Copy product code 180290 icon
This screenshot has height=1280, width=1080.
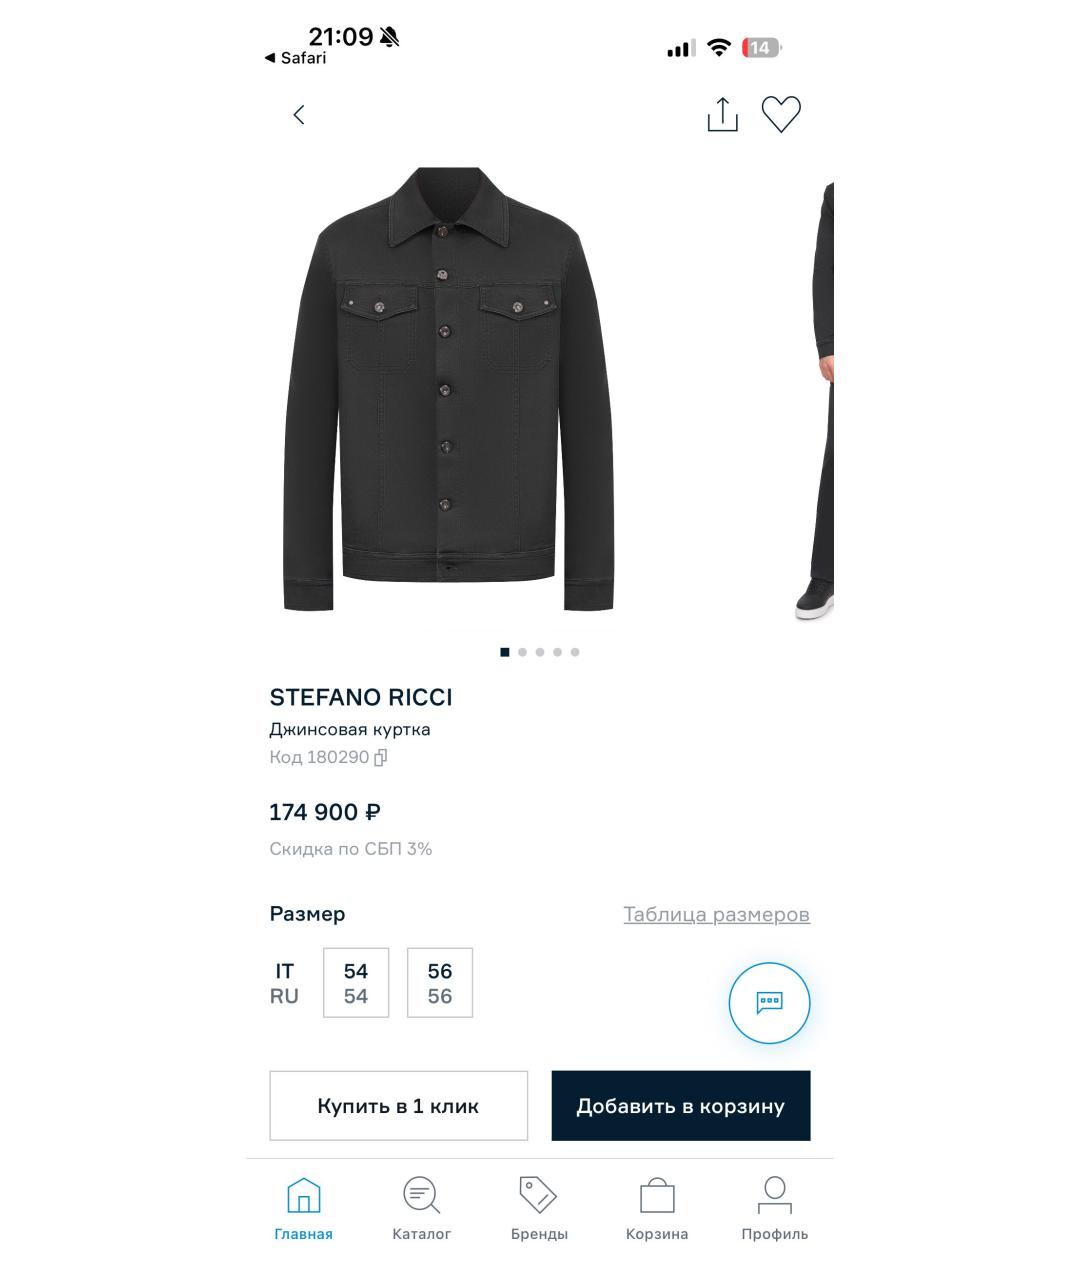tap(380, 758)
